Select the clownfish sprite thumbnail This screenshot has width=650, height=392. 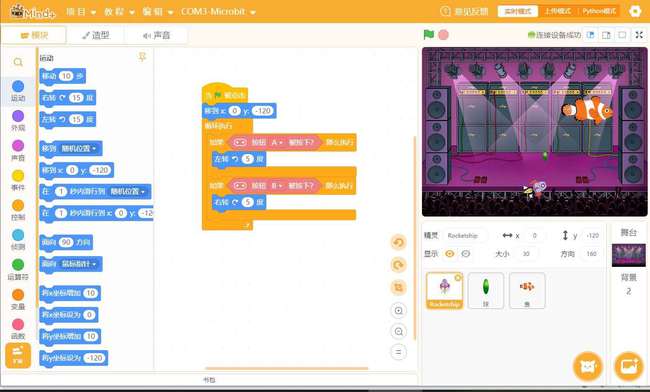pos(527,290)
